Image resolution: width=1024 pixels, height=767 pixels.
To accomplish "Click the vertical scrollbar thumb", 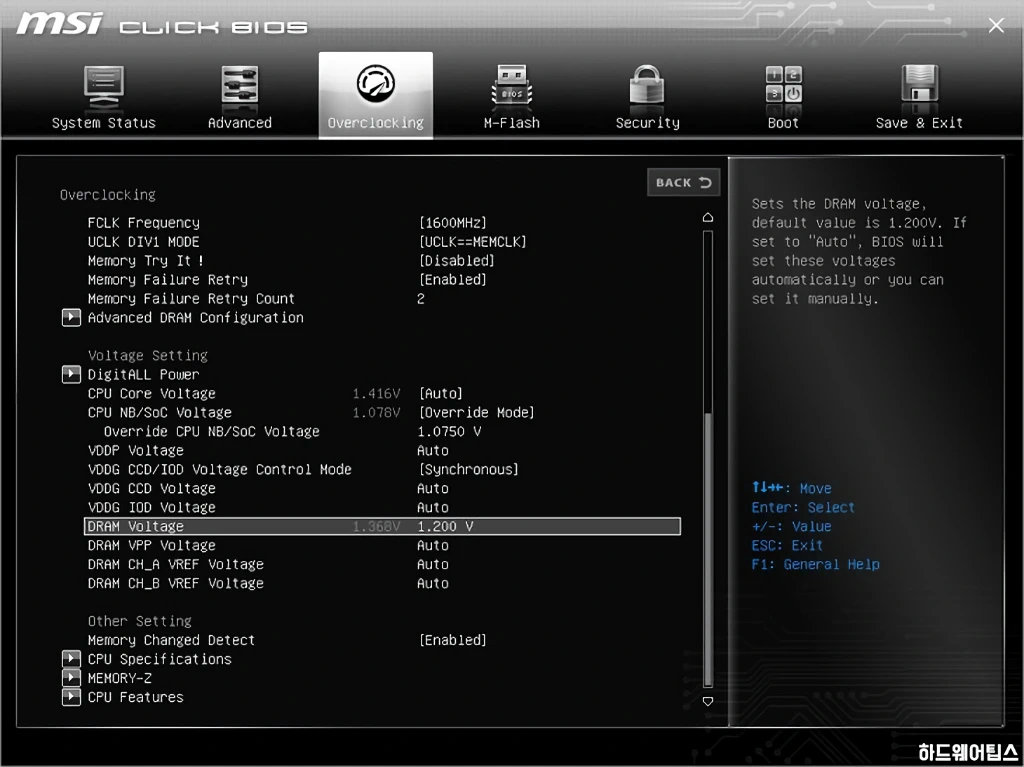I will pyautogui.click(x=708, y=549).
